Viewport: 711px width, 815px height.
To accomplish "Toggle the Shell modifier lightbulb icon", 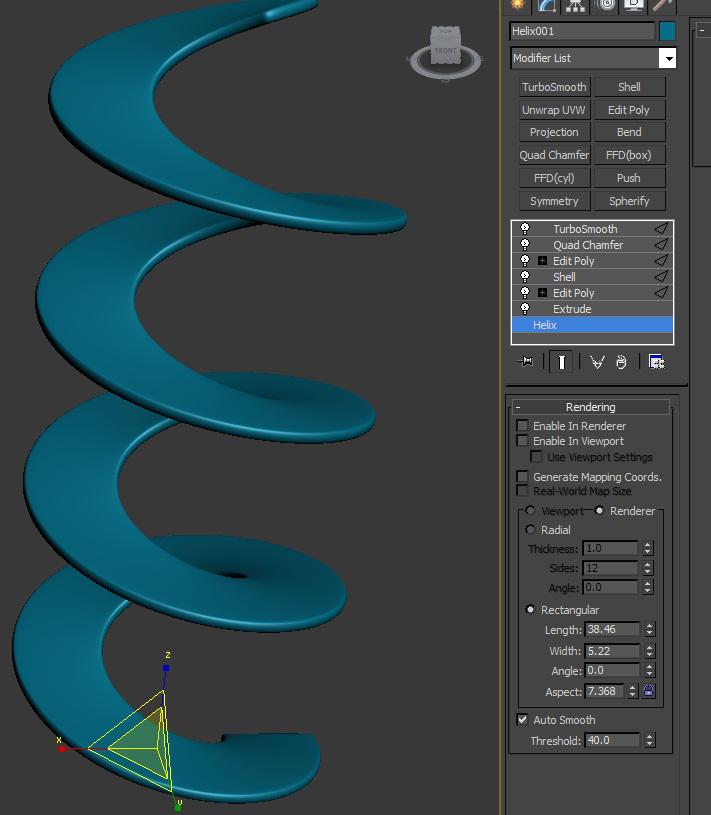I will pyautogui.click(x=525, y=277).
